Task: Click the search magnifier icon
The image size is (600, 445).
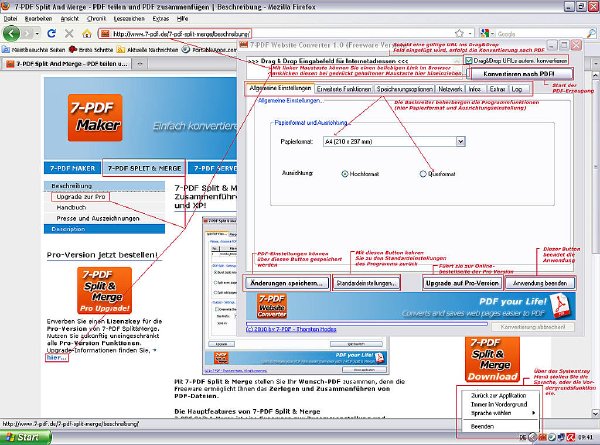Action: pyautogui.click(x=591, y=34)
